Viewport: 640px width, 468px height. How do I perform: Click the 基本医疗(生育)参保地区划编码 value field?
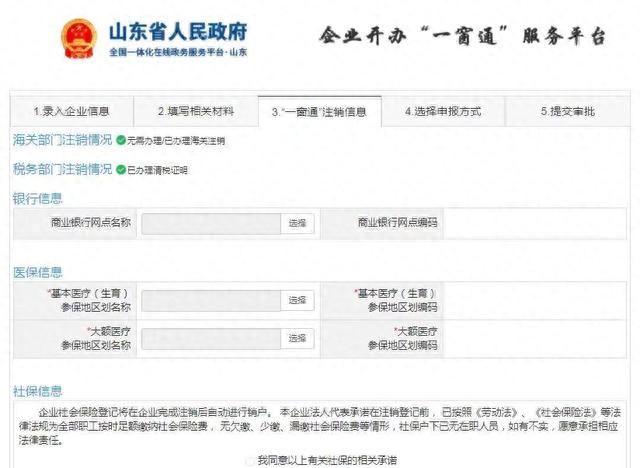[x=535, y=300]
